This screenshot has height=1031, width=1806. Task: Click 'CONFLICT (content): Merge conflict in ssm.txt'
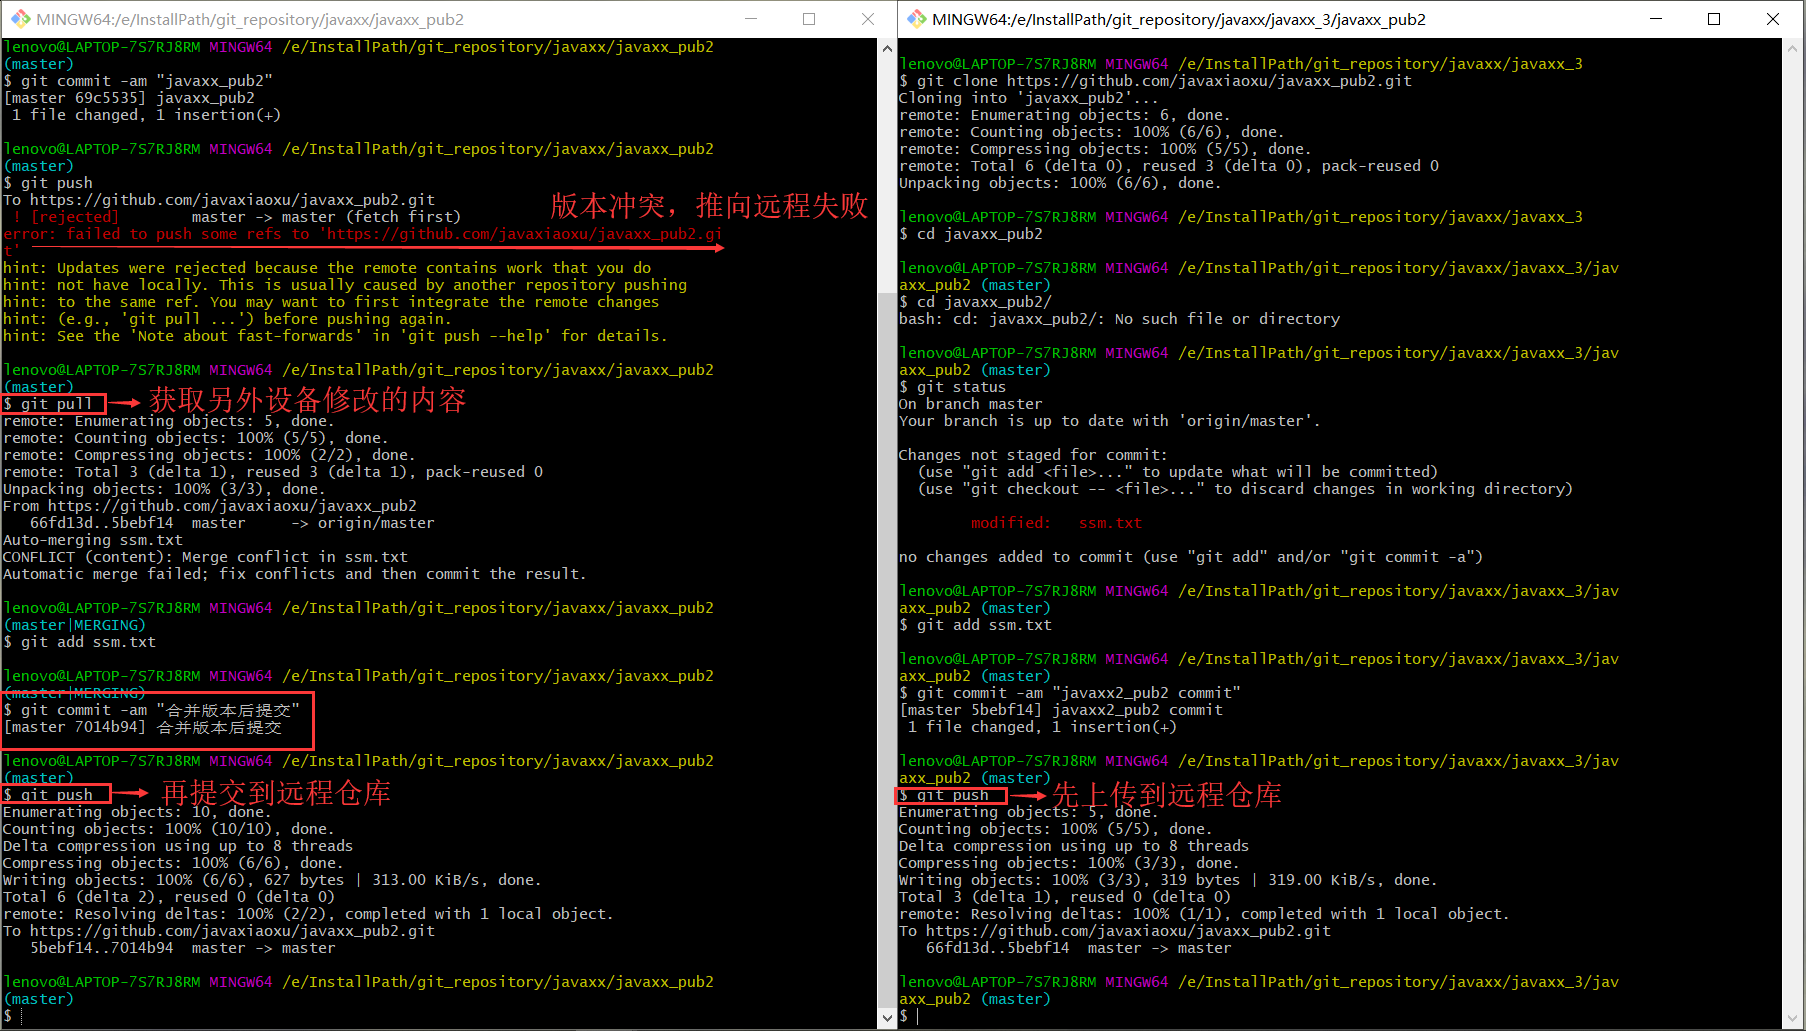click(x=205, y=557)
